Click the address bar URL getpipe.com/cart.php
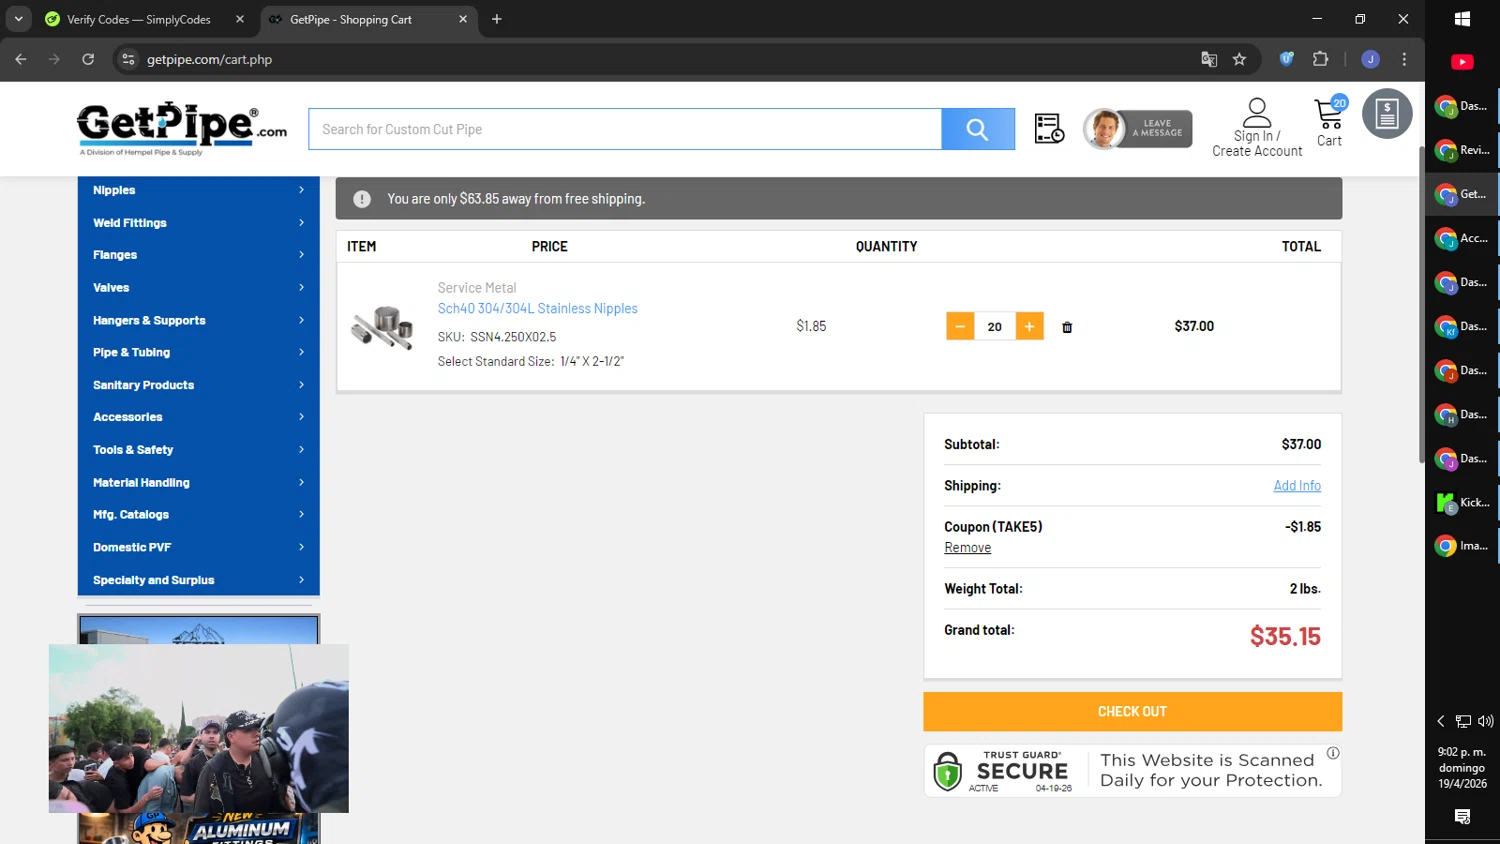Image resolution: width=1500 pixels, height=844 pixels. (x=209, y=59)
